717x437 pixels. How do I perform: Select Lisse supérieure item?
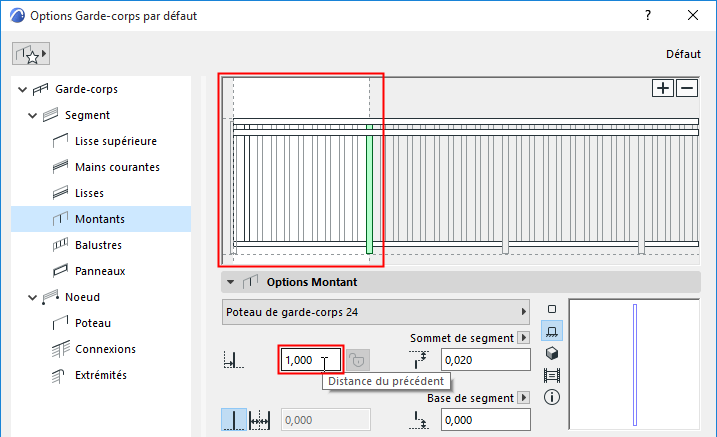tap(116, 141)
